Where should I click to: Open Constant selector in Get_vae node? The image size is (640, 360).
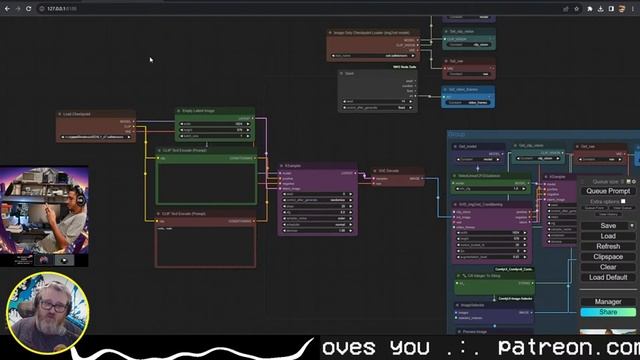601,159
